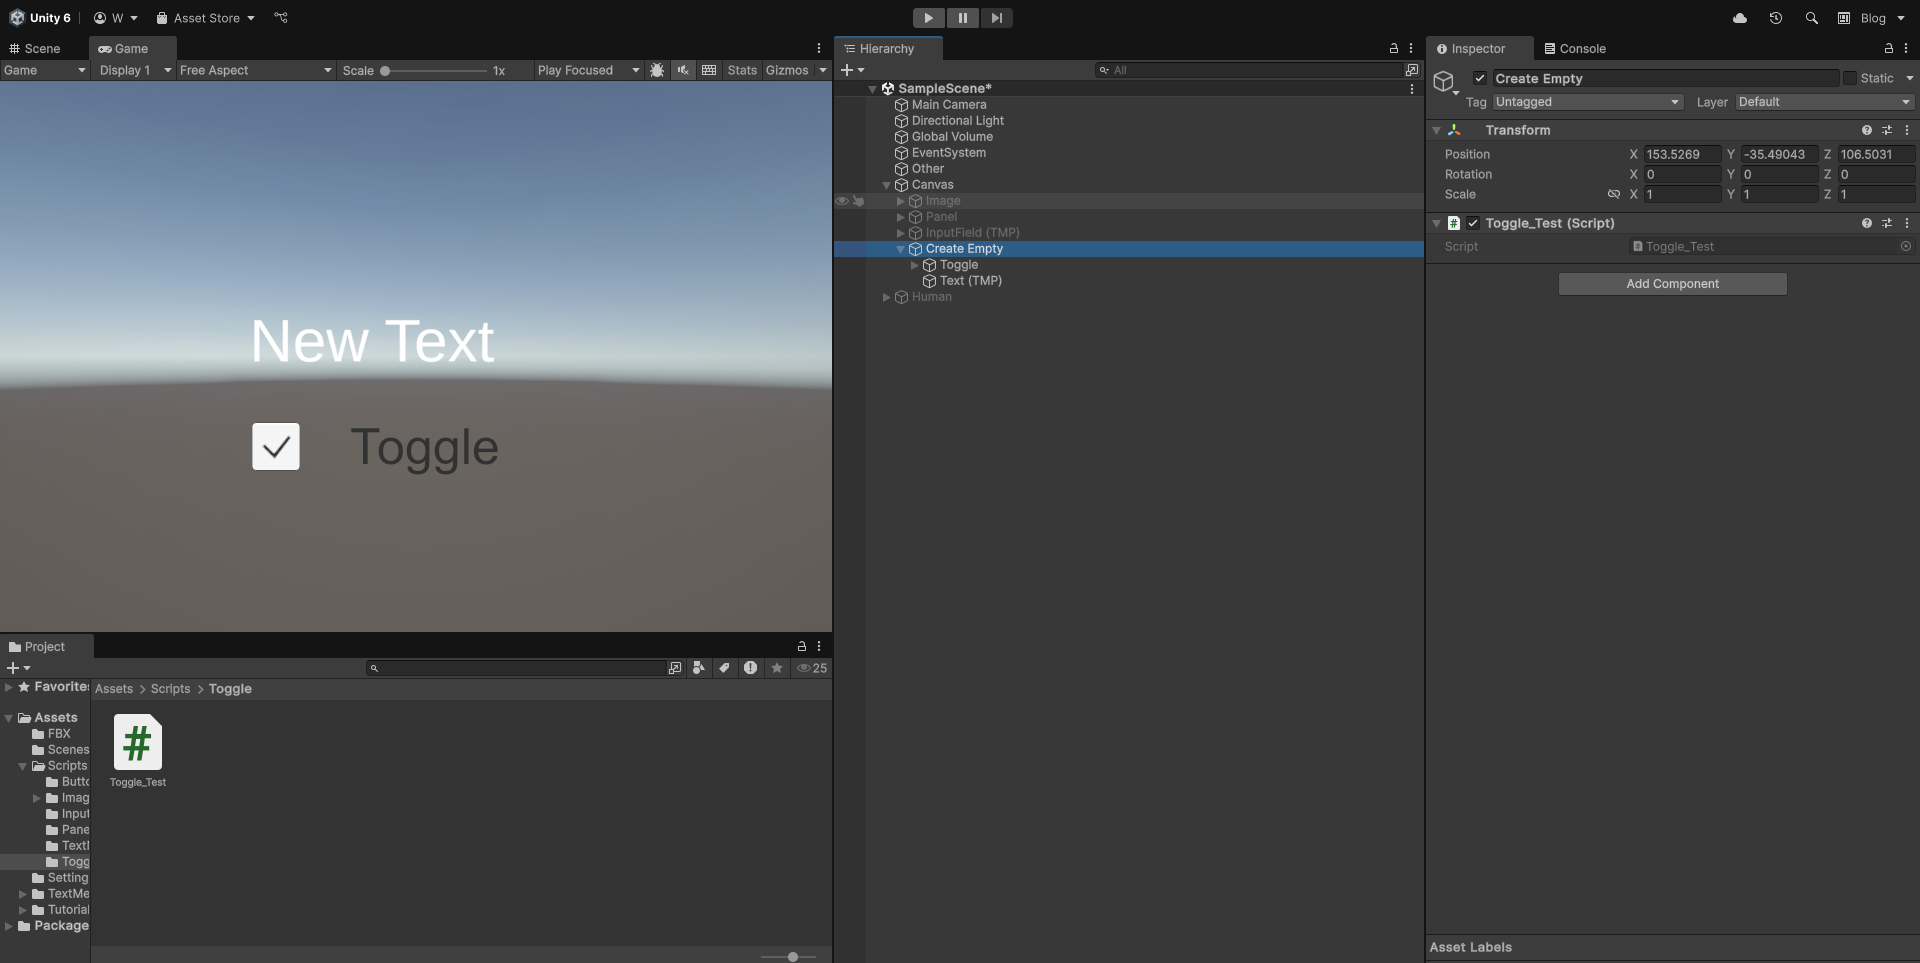Open the Tag dropdown in the Inspector
The image size is (1920, 963).
click(x=1588, y=102)
